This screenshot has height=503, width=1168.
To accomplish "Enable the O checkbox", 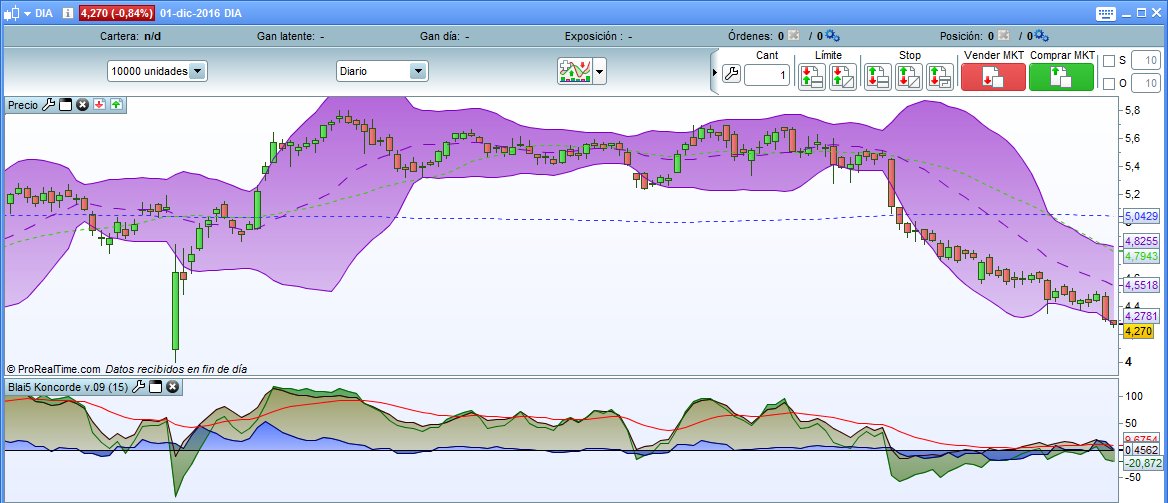I will click(1109, 83).
